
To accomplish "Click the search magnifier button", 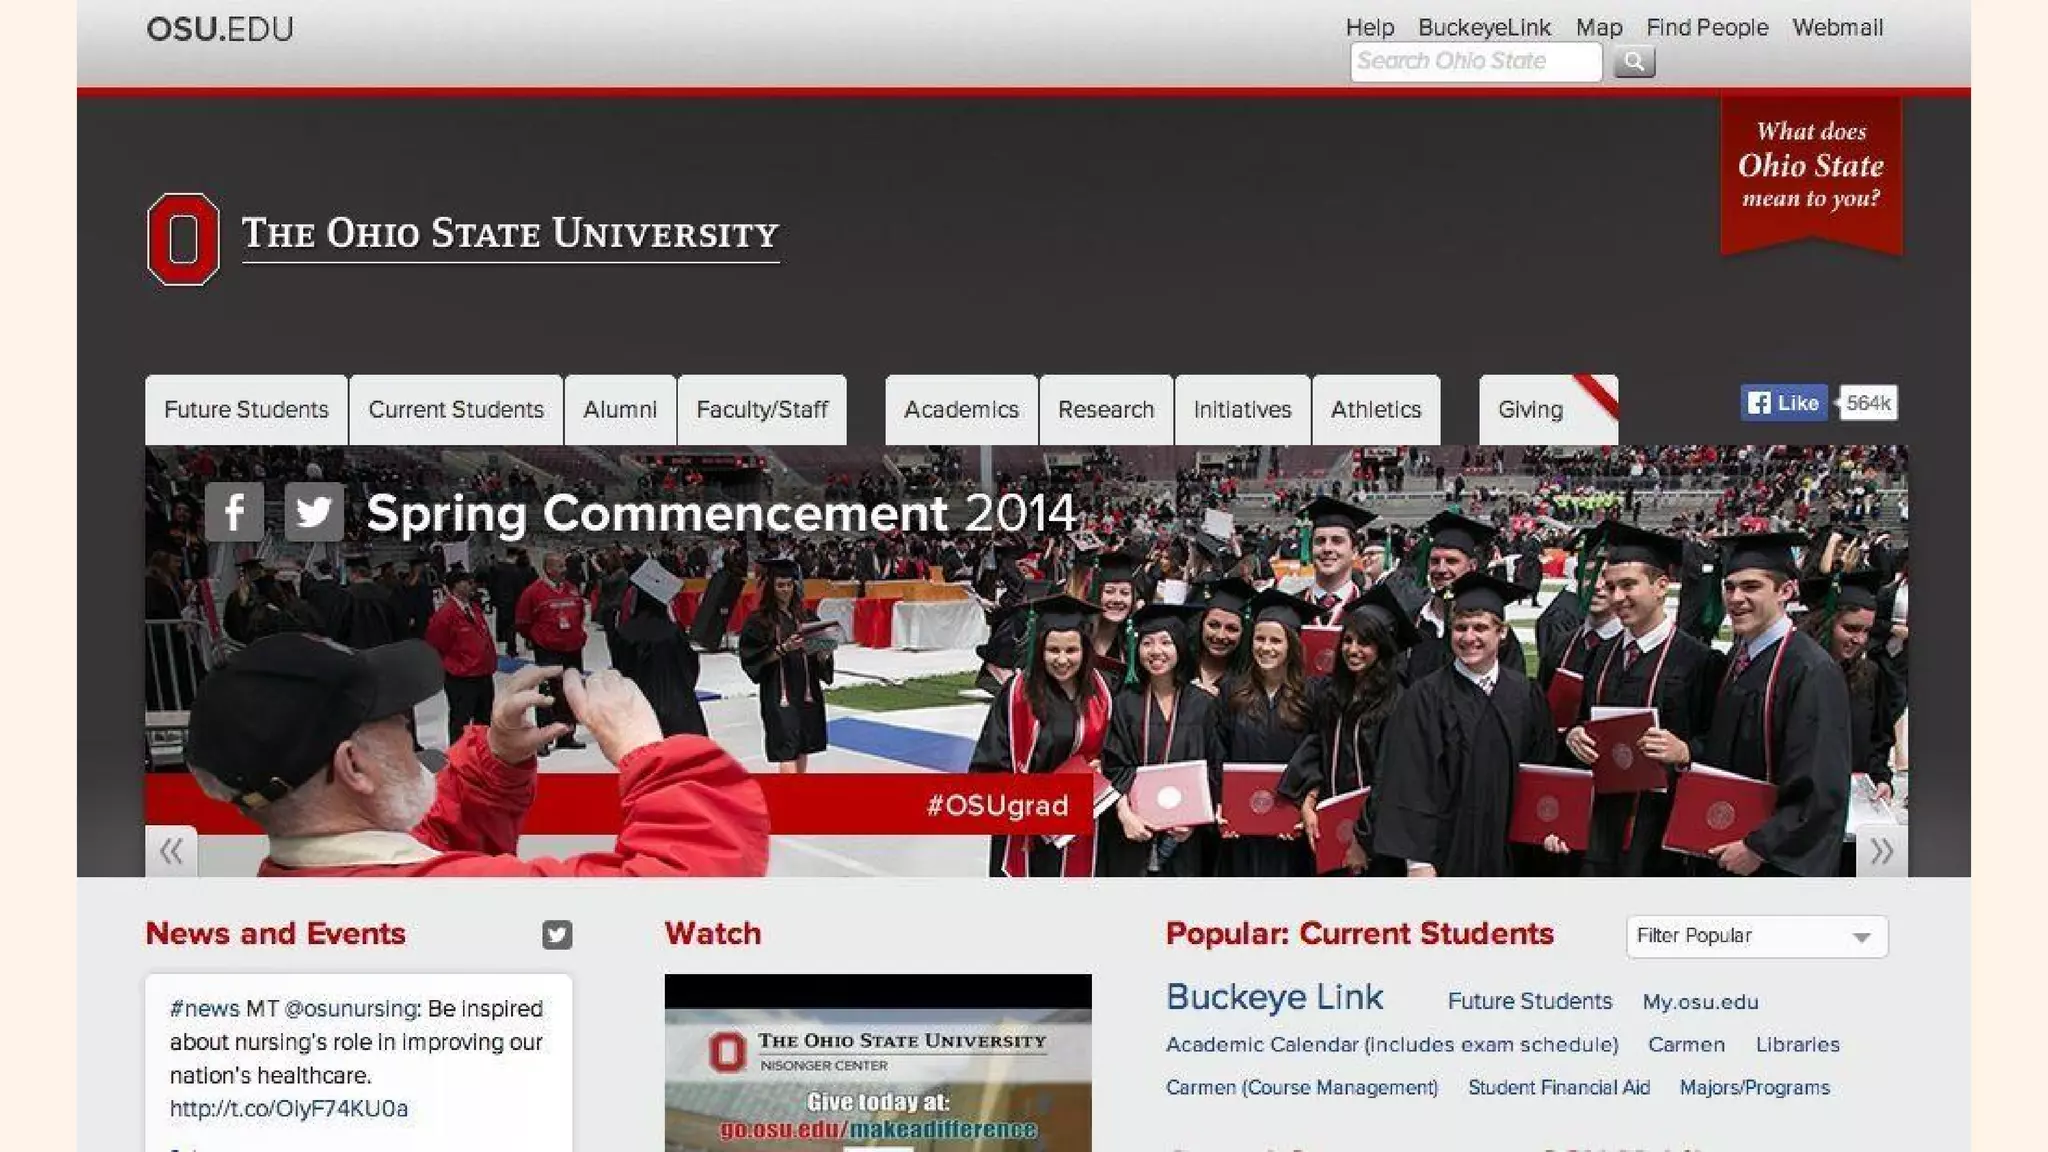I will pos(1633,62).
